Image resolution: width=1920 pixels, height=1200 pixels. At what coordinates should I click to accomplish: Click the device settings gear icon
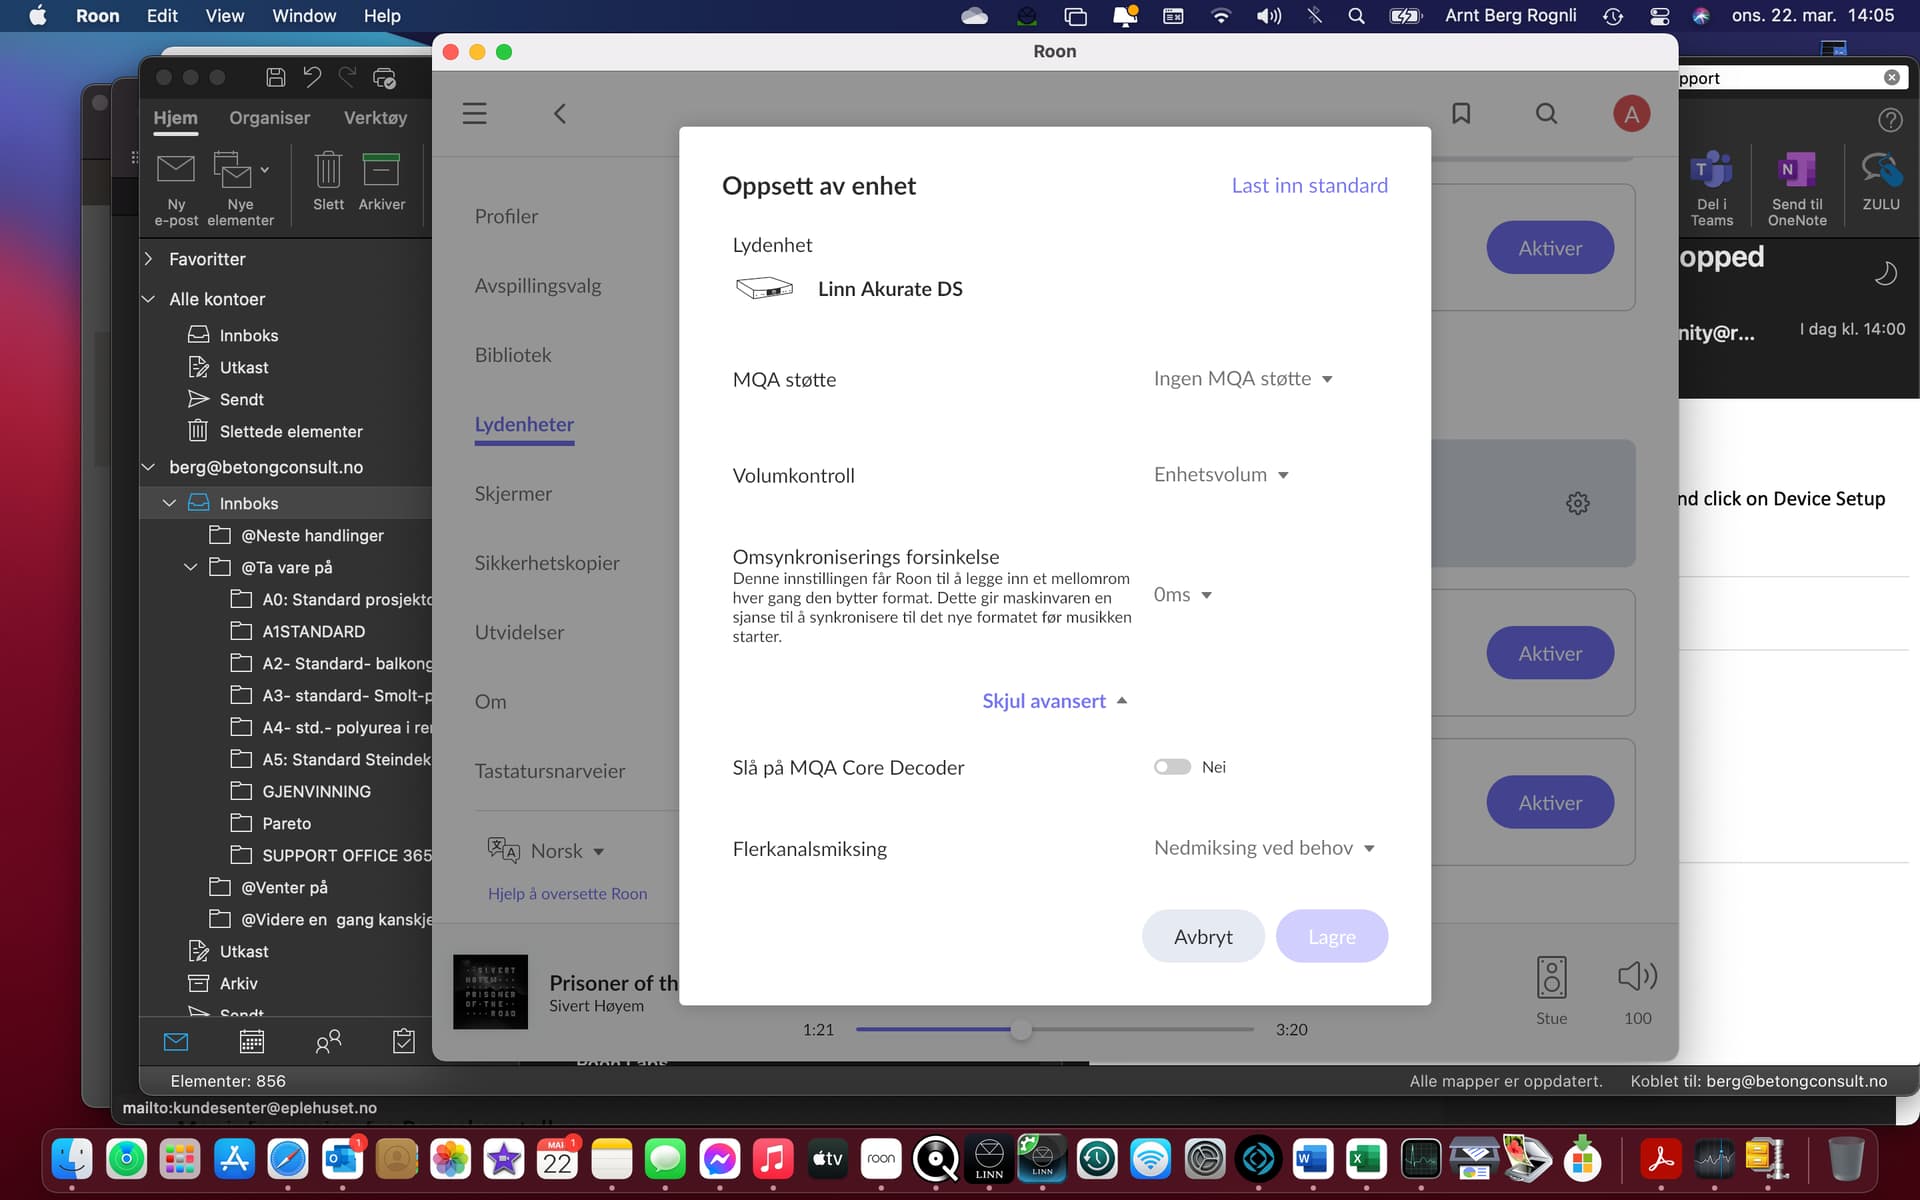(1577, 503)
